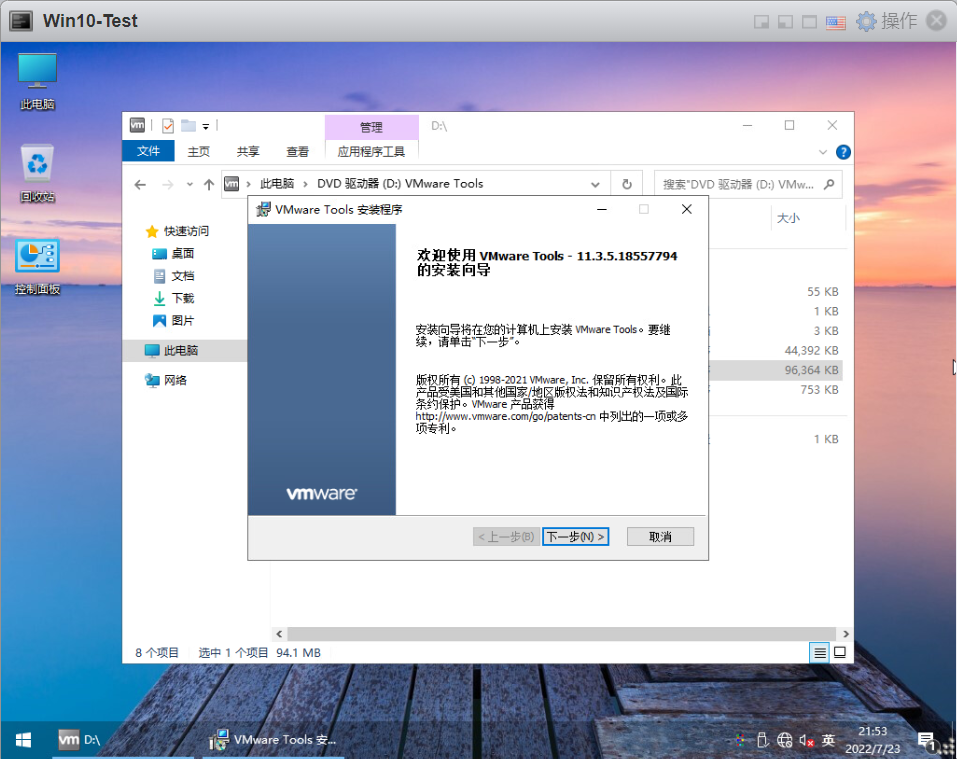
Task: Select the file row sized 753 KB
Action: pyautogui.click(x=775, y=389)
